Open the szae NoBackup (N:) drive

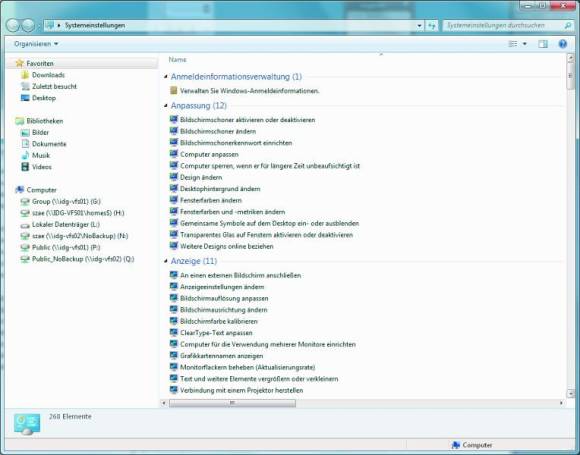[80, 236]
